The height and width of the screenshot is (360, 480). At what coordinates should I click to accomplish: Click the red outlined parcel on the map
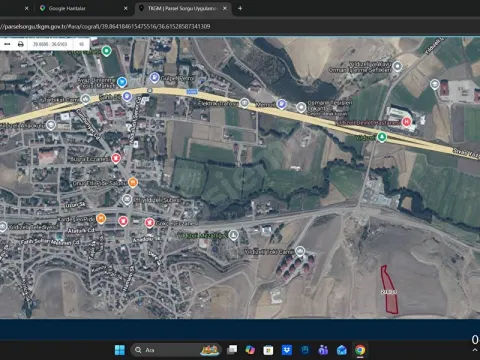point(389,290)
